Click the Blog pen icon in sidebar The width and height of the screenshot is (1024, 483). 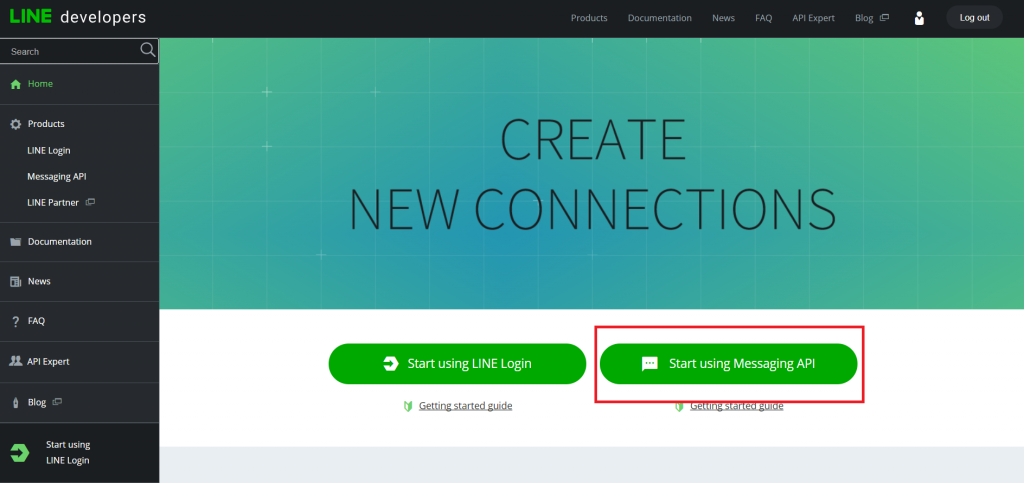[x=16, y=403]
